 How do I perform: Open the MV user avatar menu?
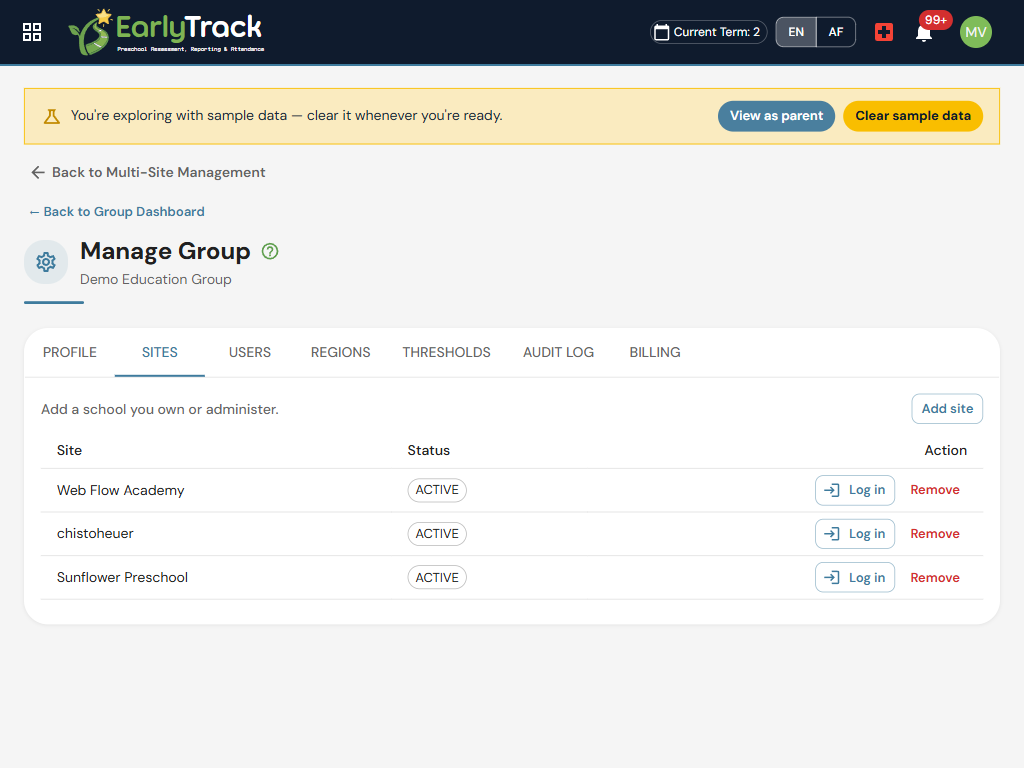976,32
